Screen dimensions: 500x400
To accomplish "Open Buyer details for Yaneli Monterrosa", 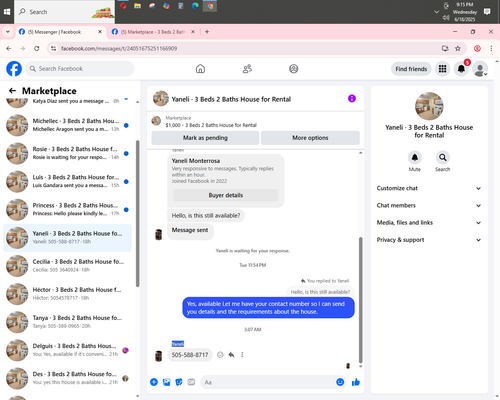I will (226, 195).
